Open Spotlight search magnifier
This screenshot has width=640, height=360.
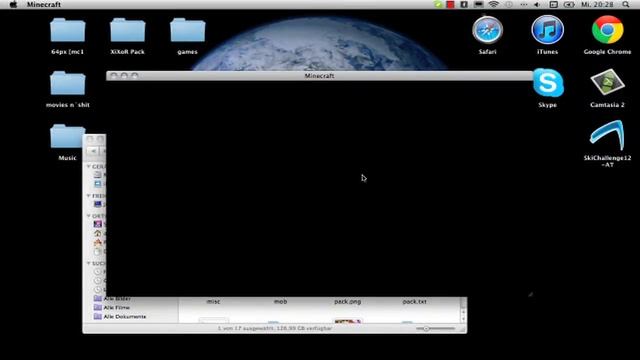[x=626, y=4]
